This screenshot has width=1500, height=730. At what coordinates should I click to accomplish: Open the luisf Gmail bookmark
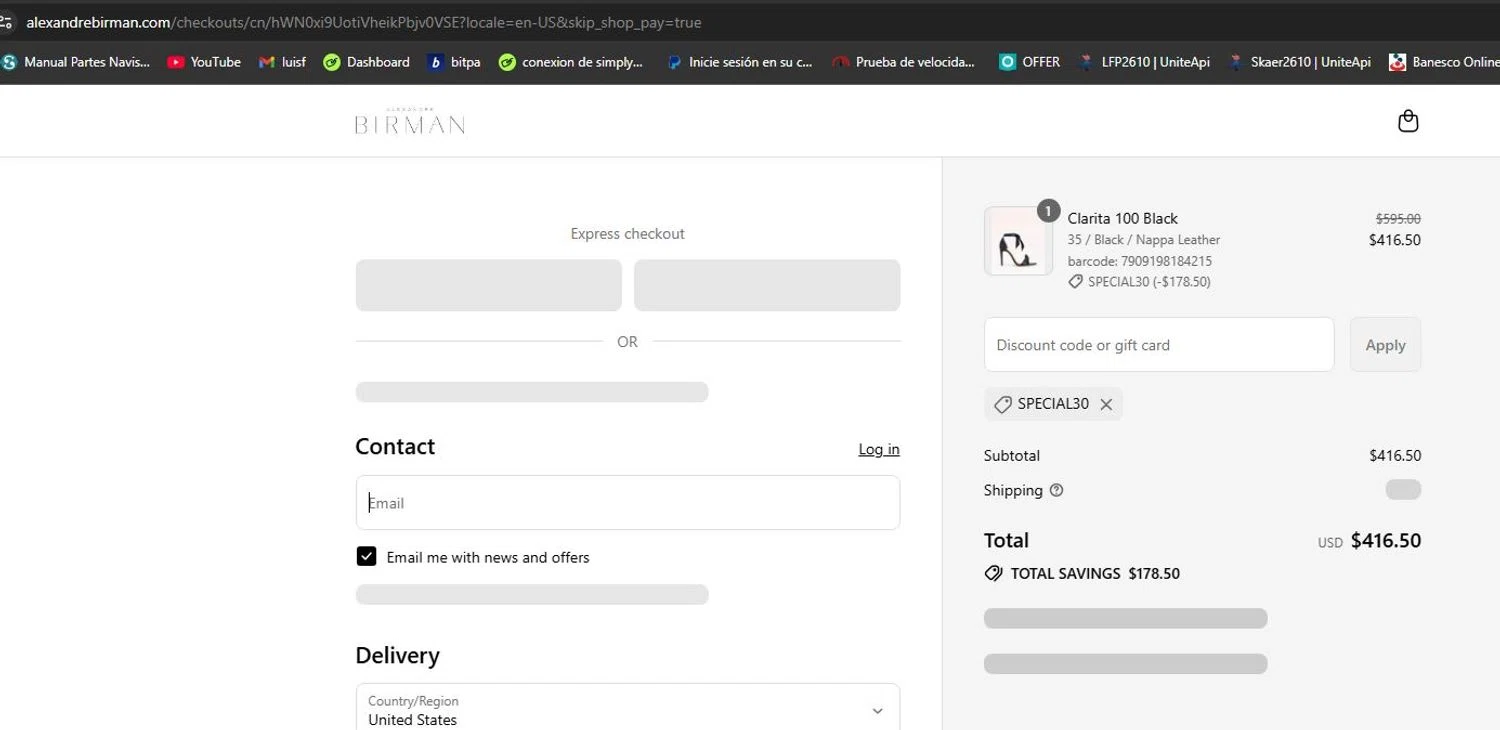tap(282, 62)
